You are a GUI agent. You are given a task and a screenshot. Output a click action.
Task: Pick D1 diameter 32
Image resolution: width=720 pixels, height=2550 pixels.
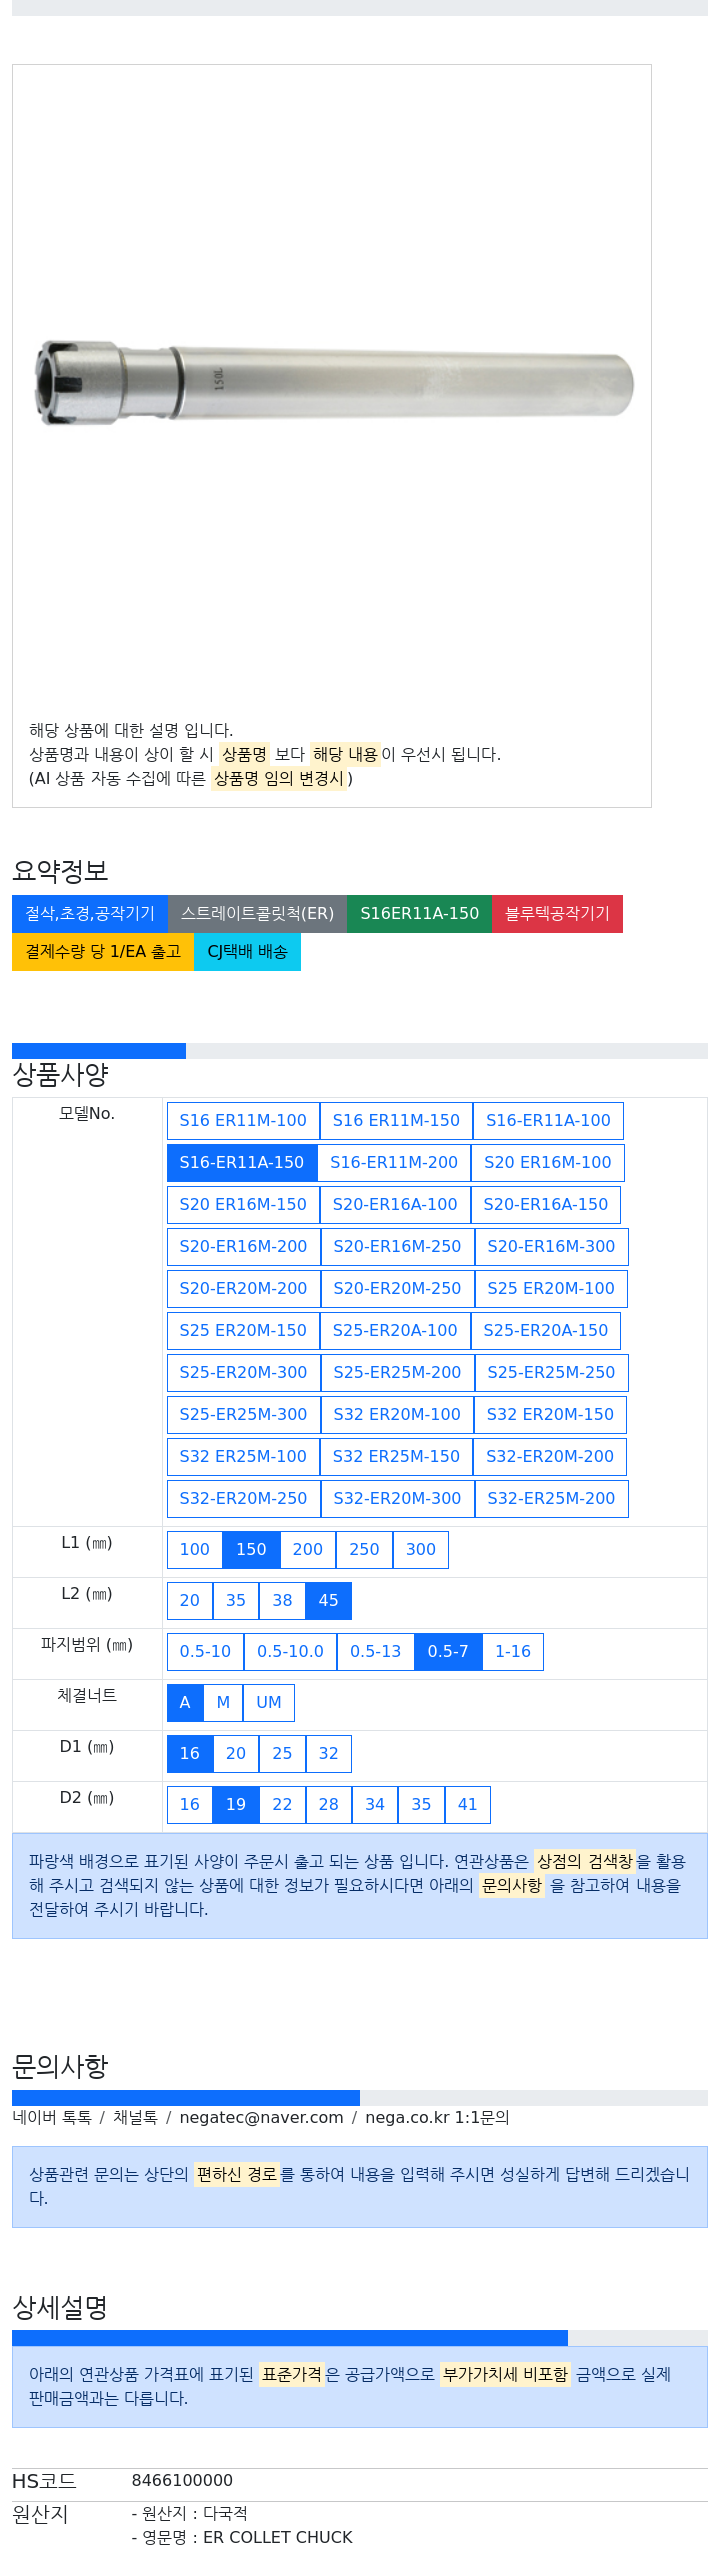329,1753
